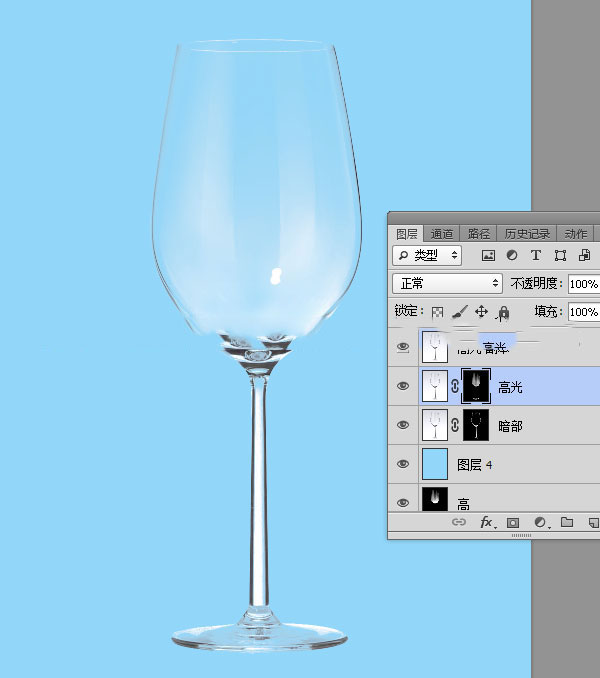Select the 图层 4 layer name
Viewport: 600px width, 678px height.
coord(475,465)
